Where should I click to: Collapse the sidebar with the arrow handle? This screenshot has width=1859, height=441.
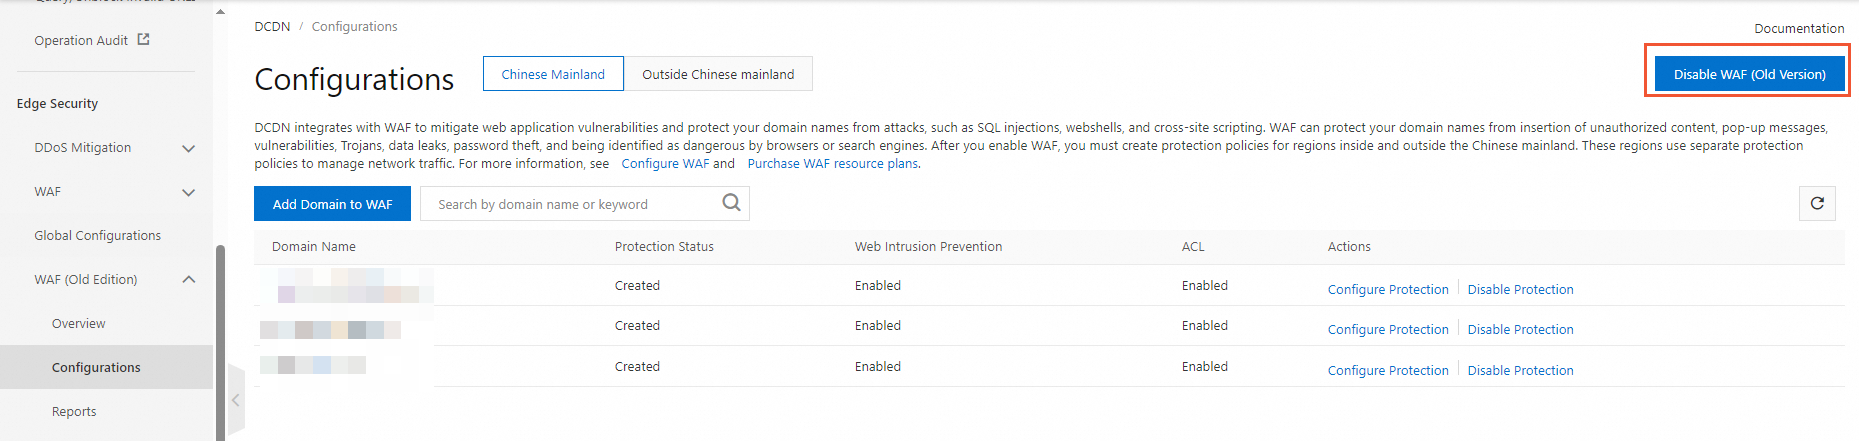click(236, 400)
